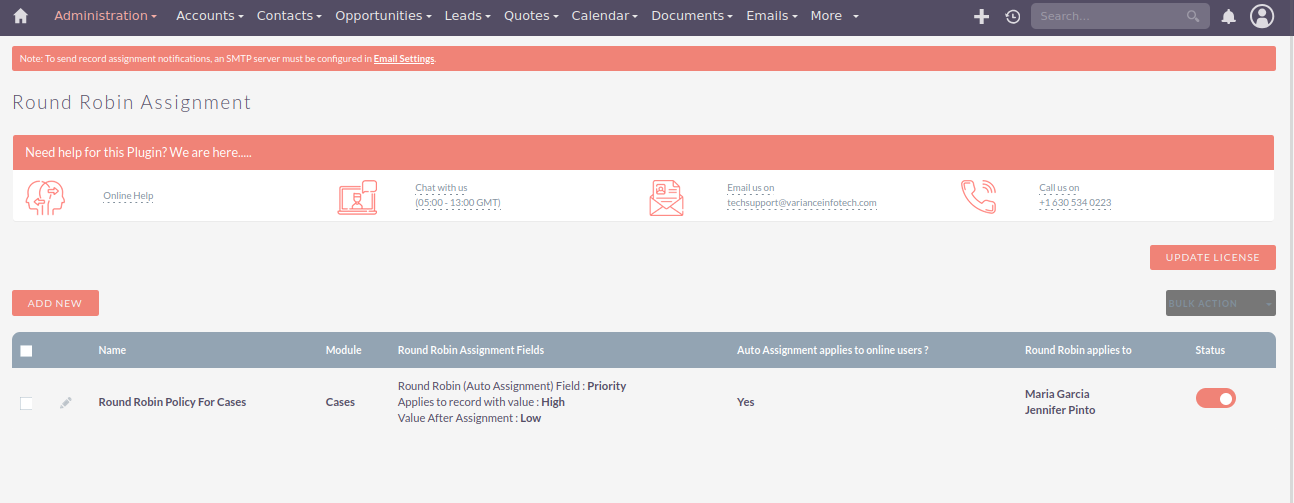Viewport: 1294px width, 503px height.
Task: Expand the More menu dropdown
Action: [x=834, y=16]
